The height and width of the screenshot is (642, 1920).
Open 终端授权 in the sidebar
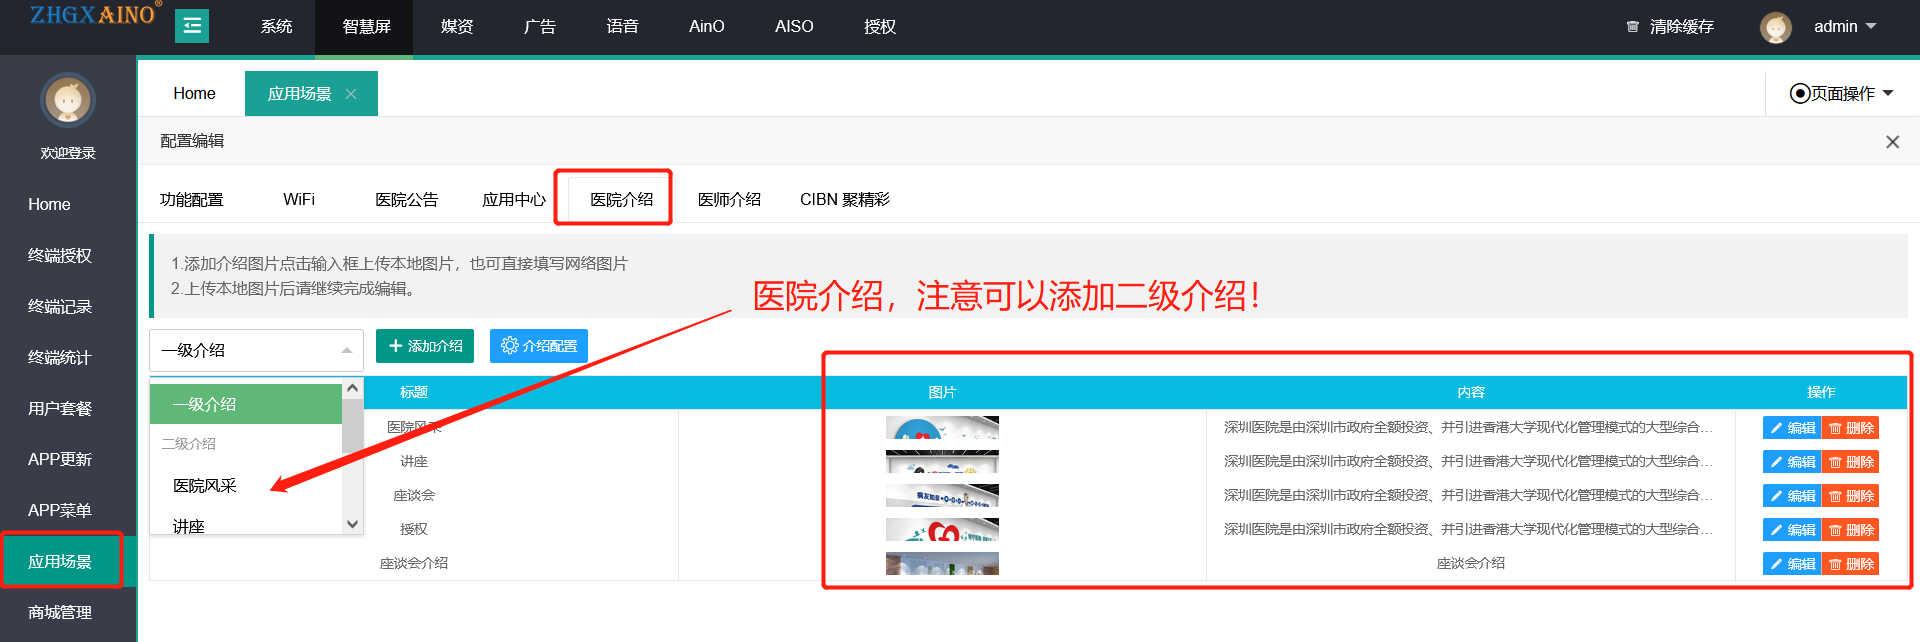coord(60,256)
